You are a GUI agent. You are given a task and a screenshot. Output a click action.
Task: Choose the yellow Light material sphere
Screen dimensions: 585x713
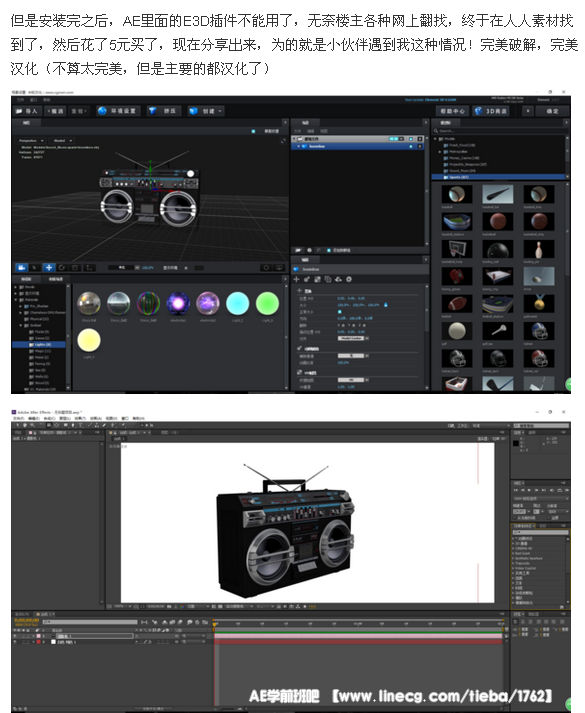[89, 340]
